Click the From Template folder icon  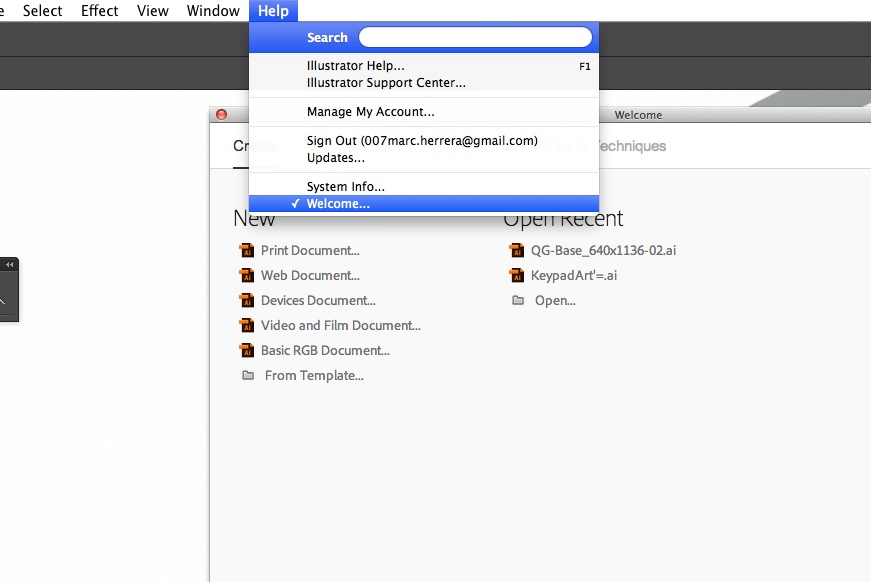(x=248, y=375)
